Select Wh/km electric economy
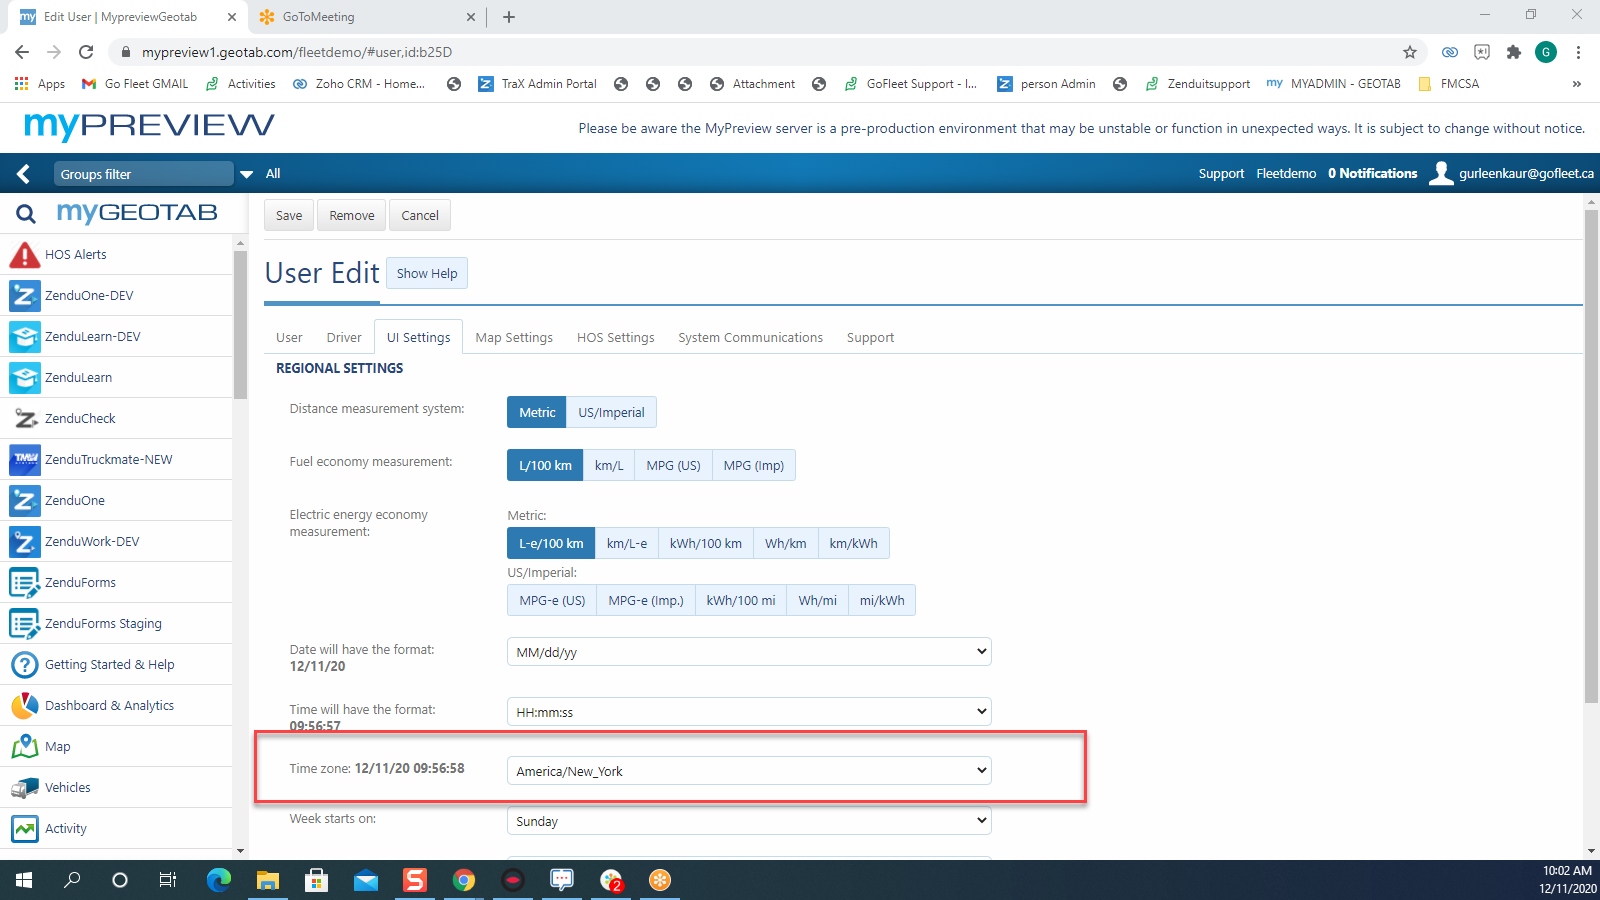Image resolution: width=1600 pixels, height=900 pixels. 786,543
